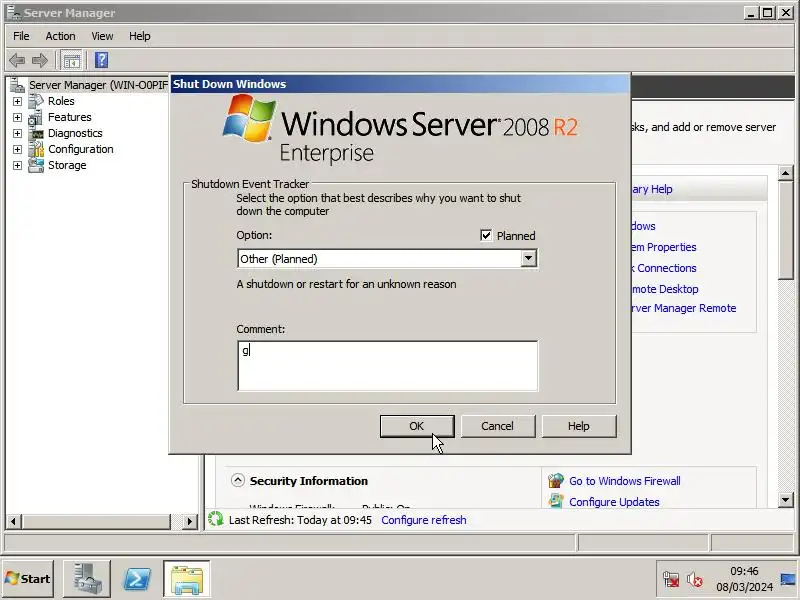Click the Show Desktop tray icon
800x600 pixels.
click(788, 579)
